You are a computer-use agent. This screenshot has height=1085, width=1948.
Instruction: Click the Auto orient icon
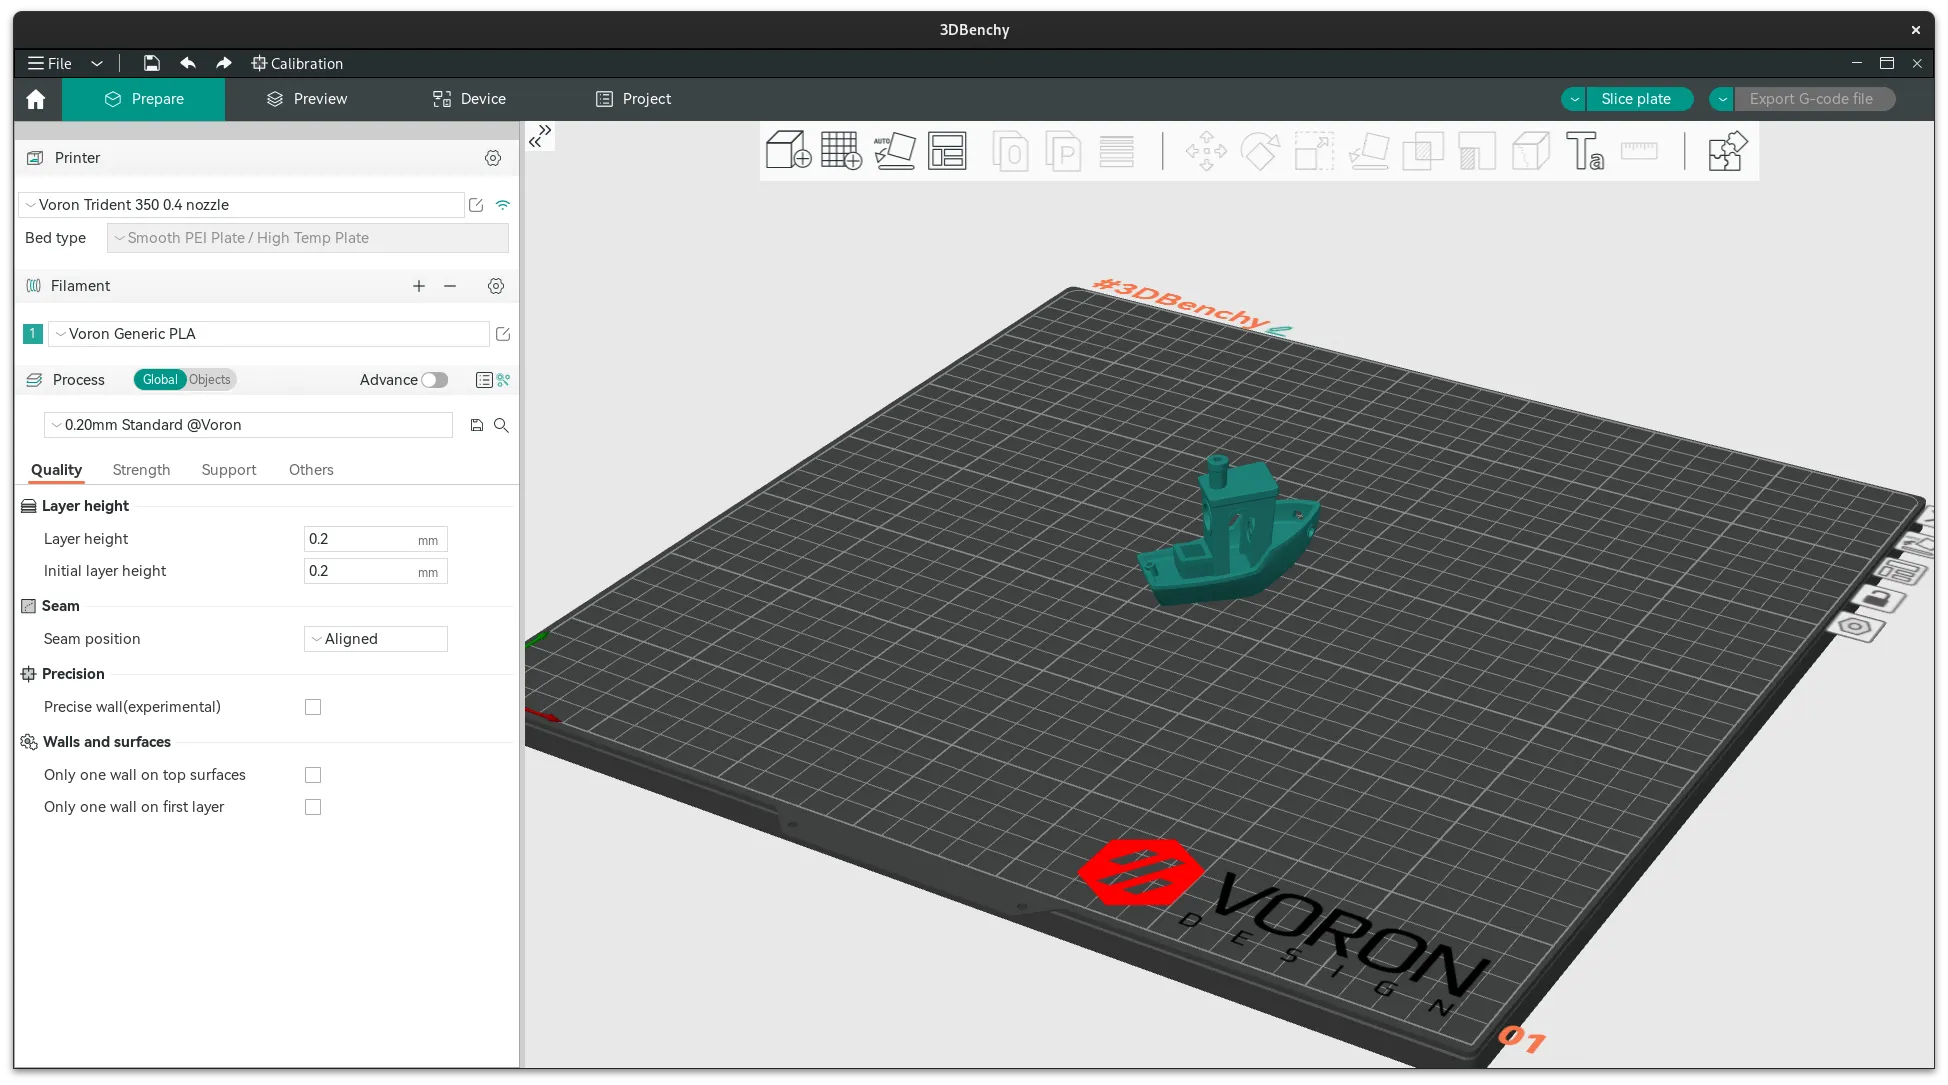pos(894,151)
